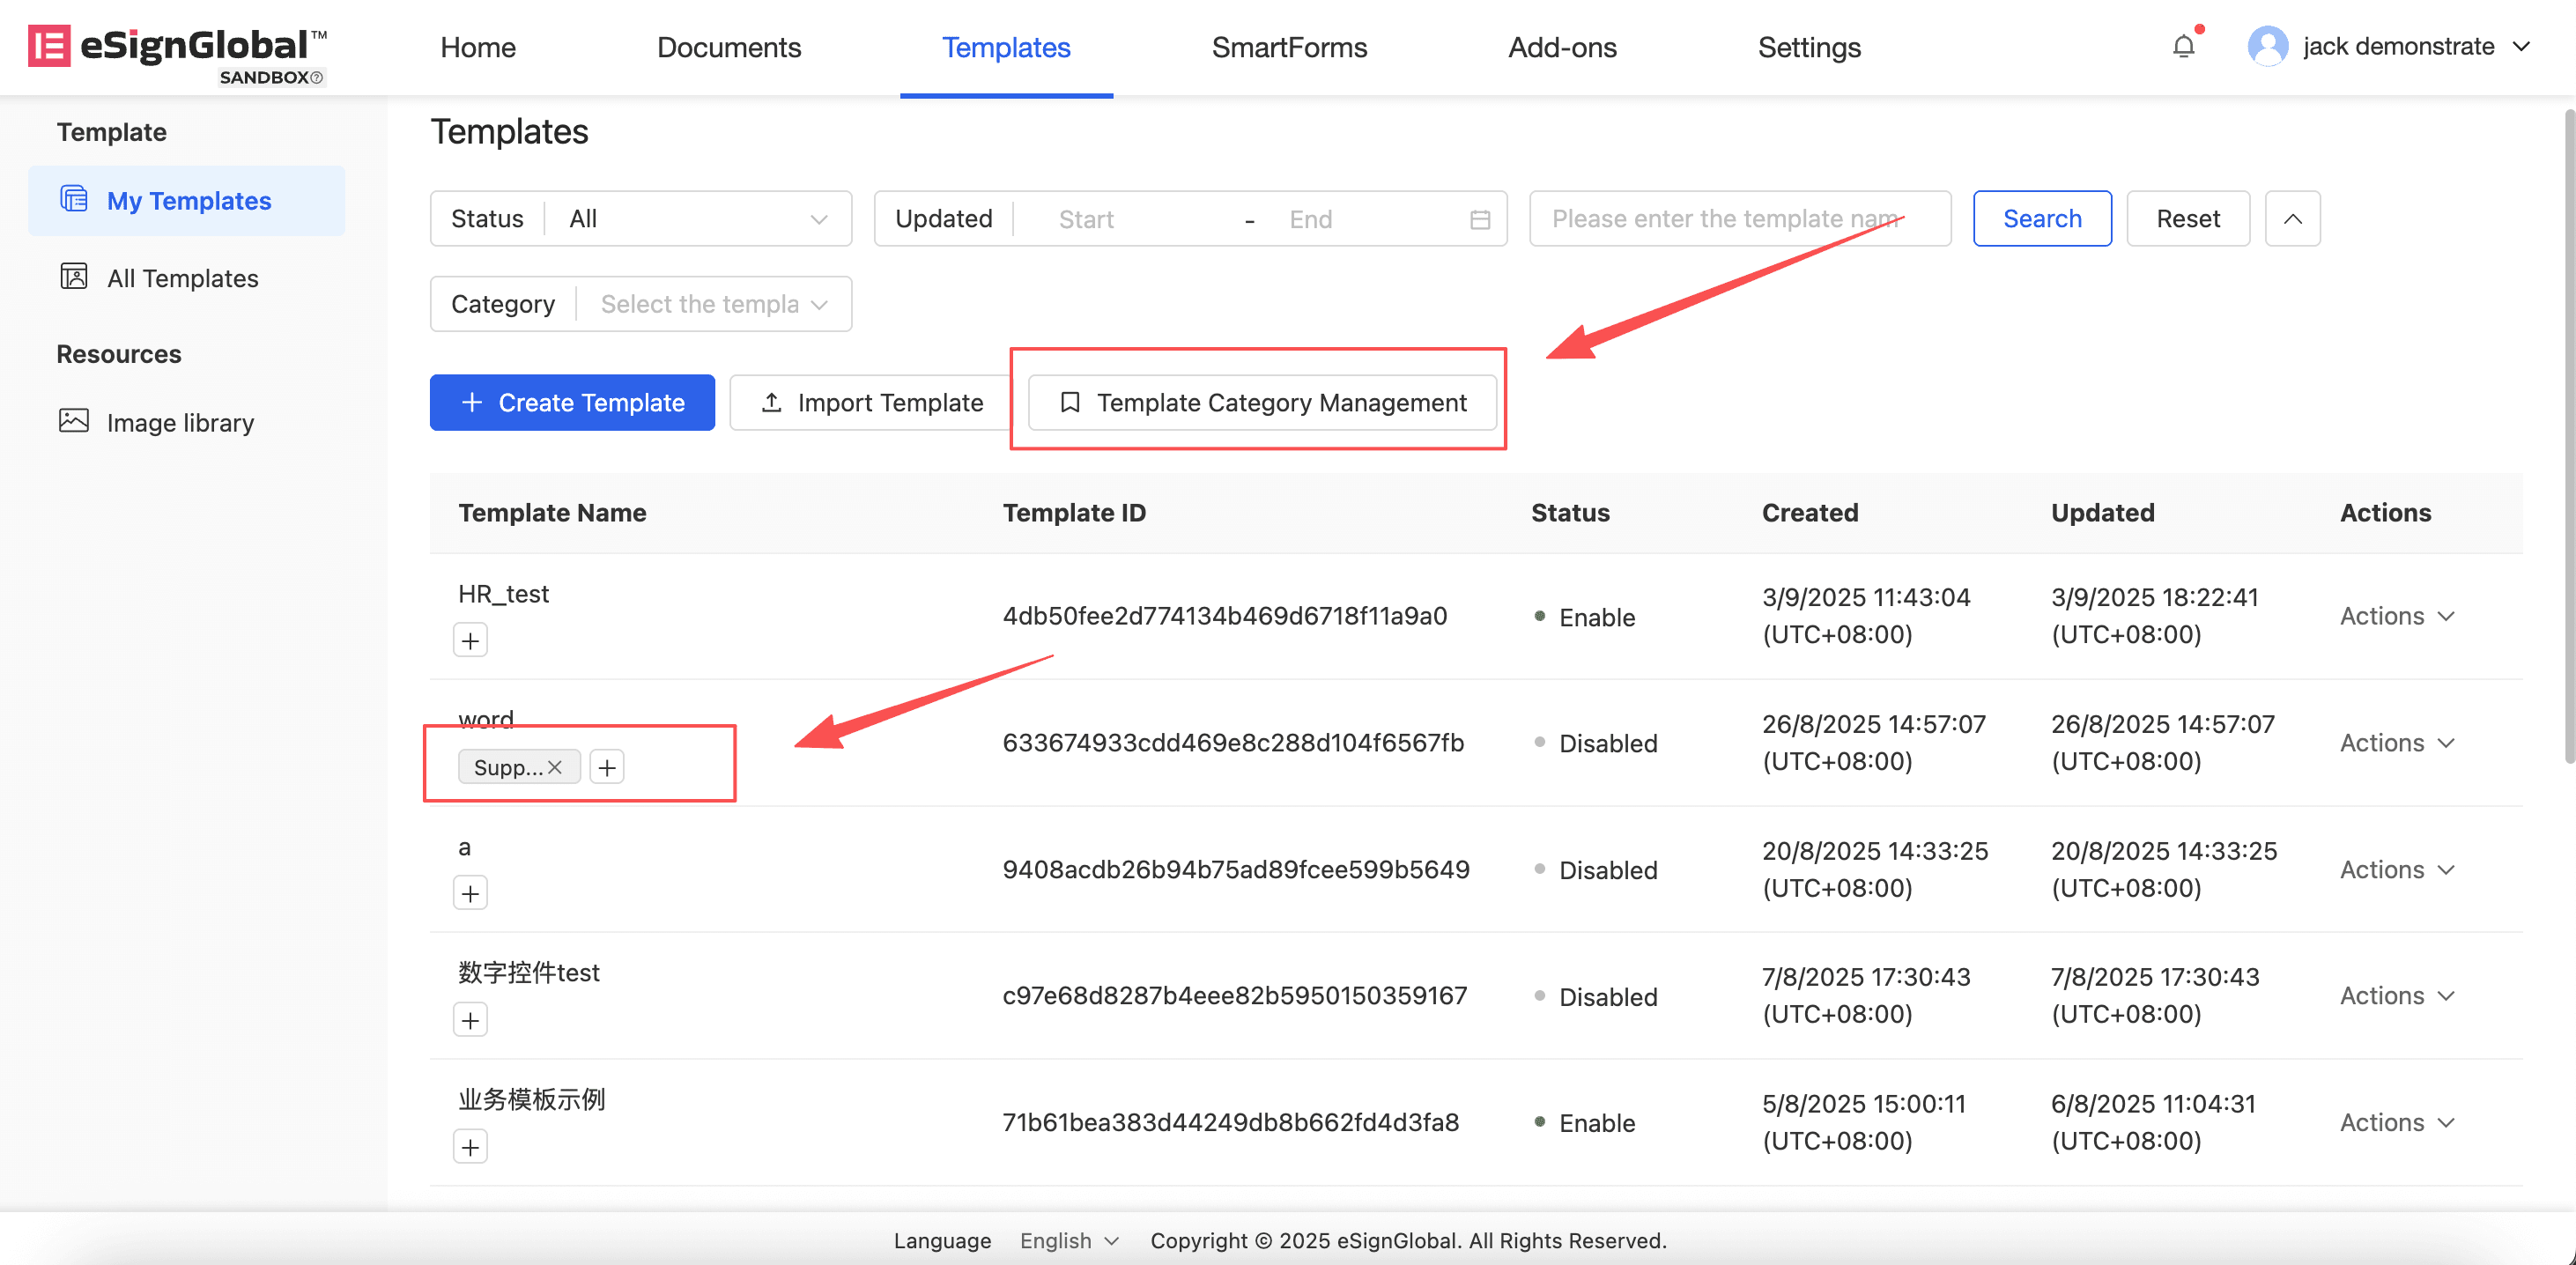Click the notification bell icon

[x=2183, y=47]
